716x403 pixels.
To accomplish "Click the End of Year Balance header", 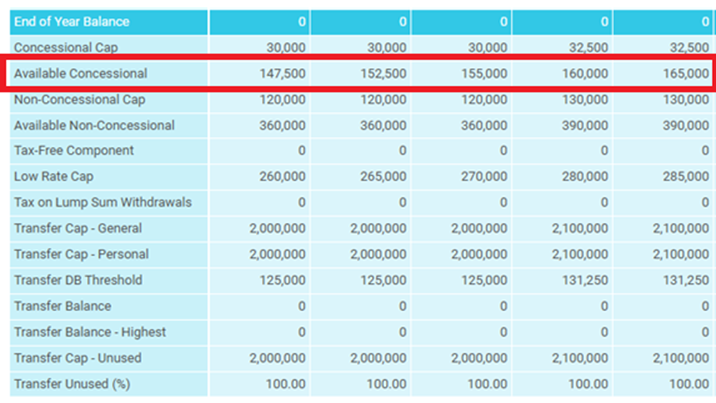I will click(71, 21).
